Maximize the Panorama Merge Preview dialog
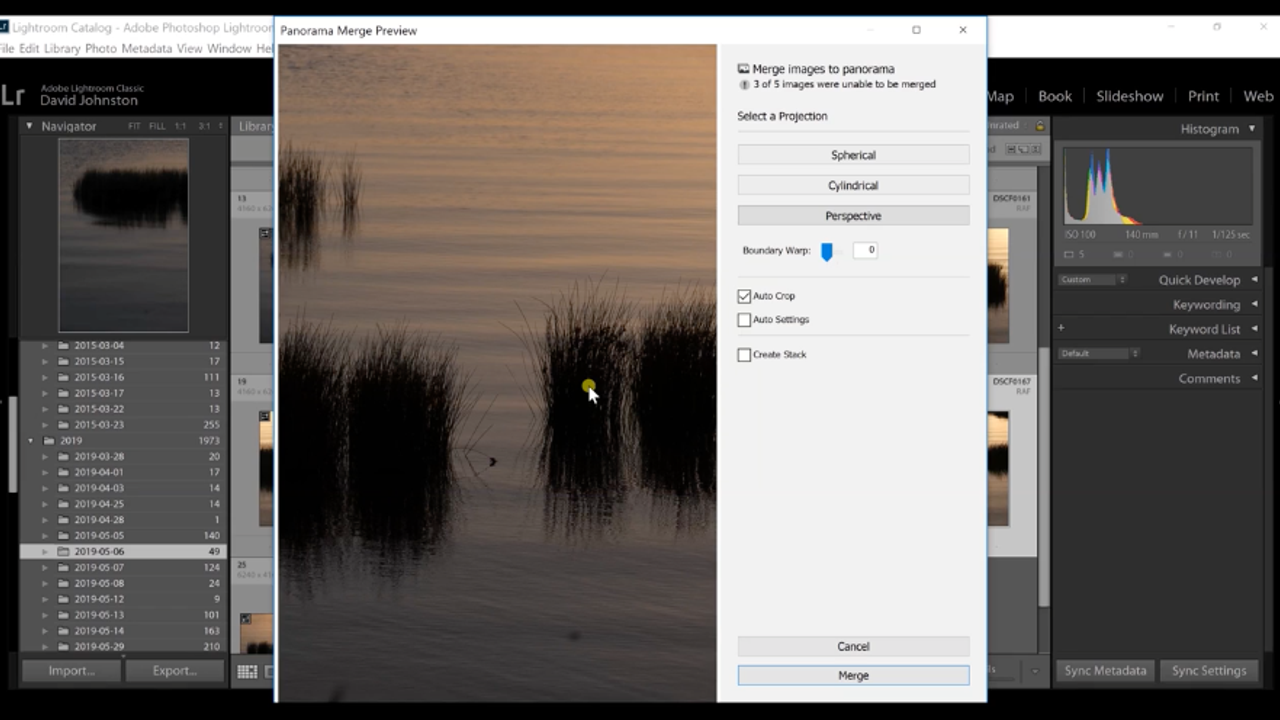 tap(916, 30)
